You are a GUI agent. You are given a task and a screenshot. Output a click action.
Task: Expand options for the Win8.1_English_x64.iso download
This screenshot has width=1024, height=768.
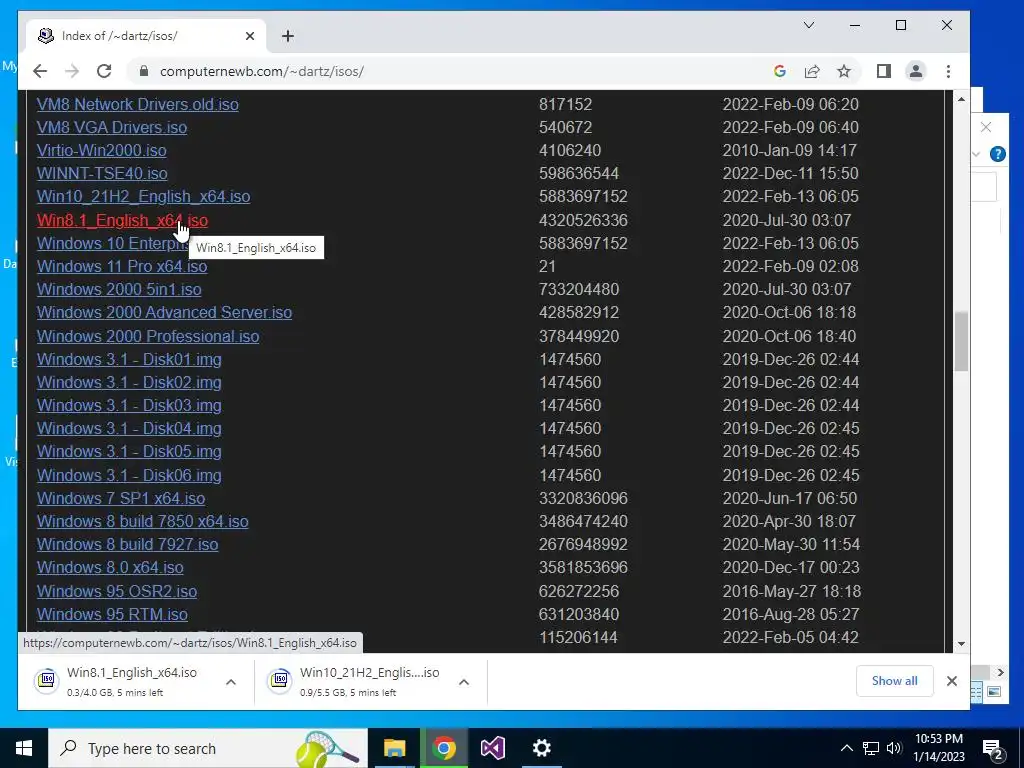(231, 682)
